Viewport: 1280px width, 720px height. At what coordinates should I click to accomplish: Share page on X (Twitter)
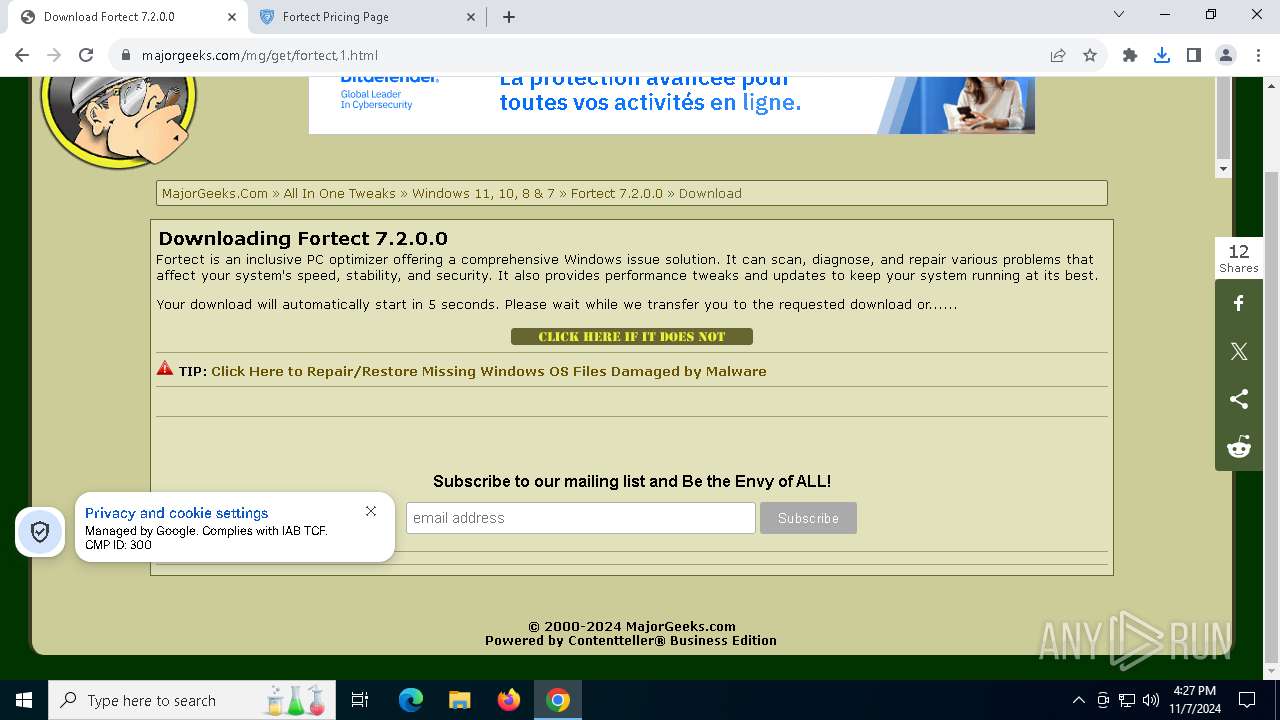tap(1239, 351)
